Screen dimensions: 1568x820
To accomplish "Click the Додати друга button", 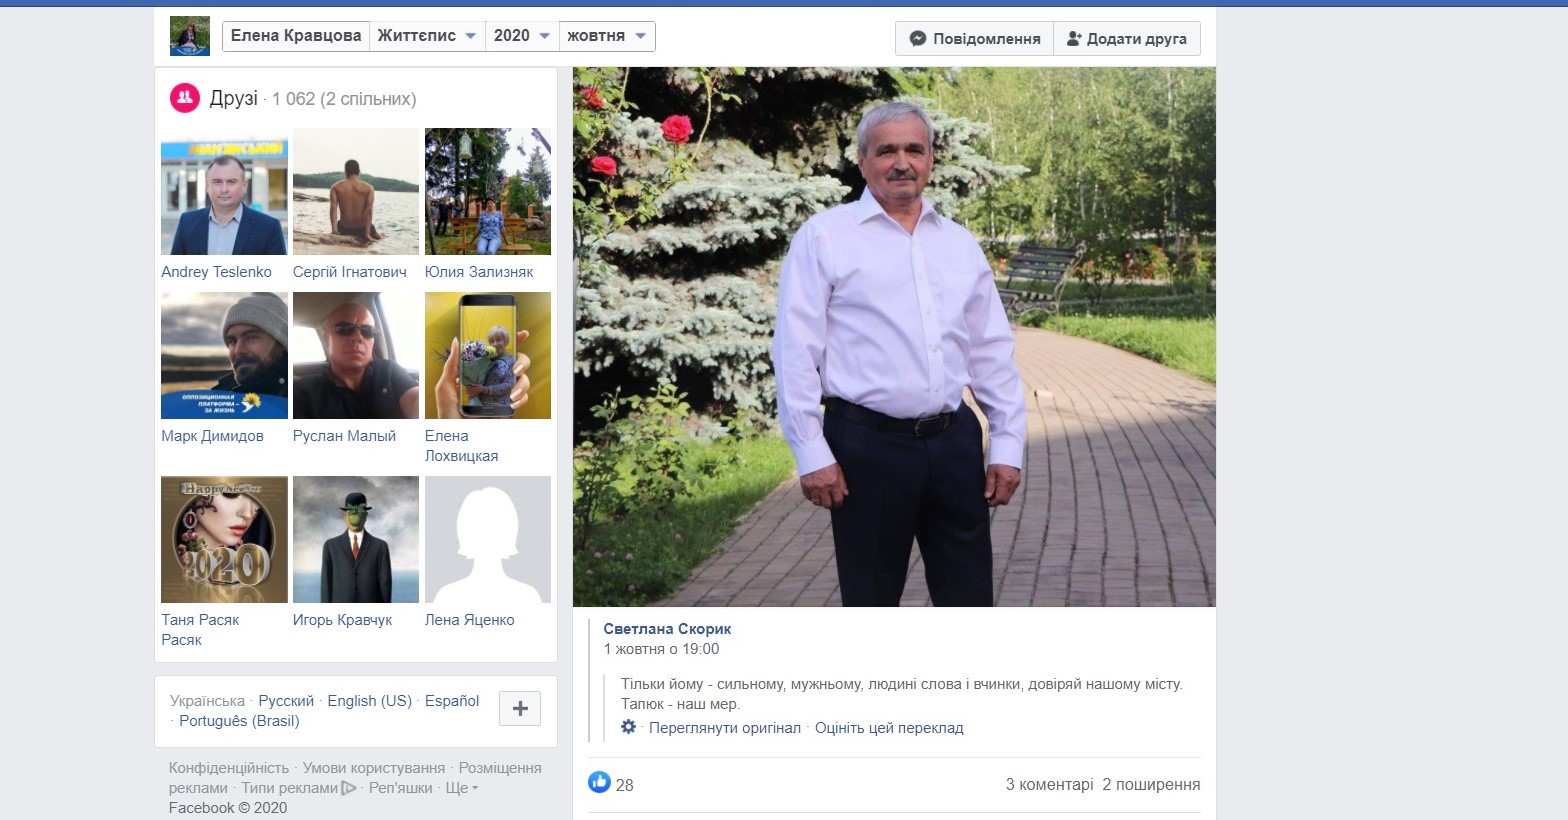I will pyautogui.click(x=1126, y=39).
